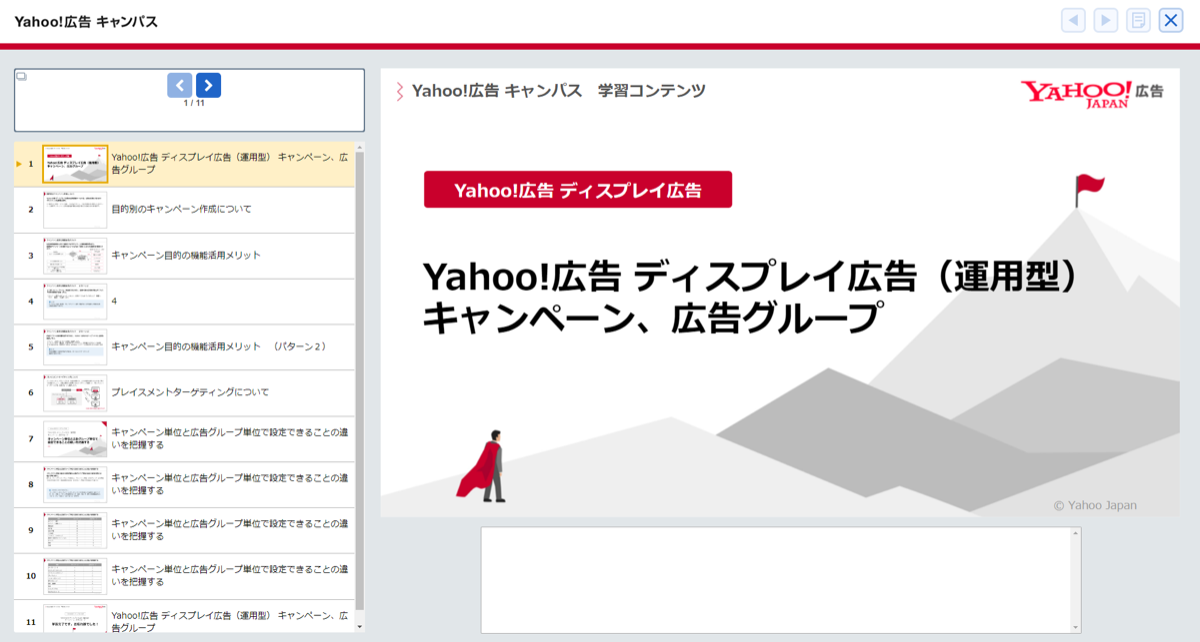Select title キャンペーン目的の機能活用メリット in row 3
The image size is (1200, 642).
click(x=186, y=255)
